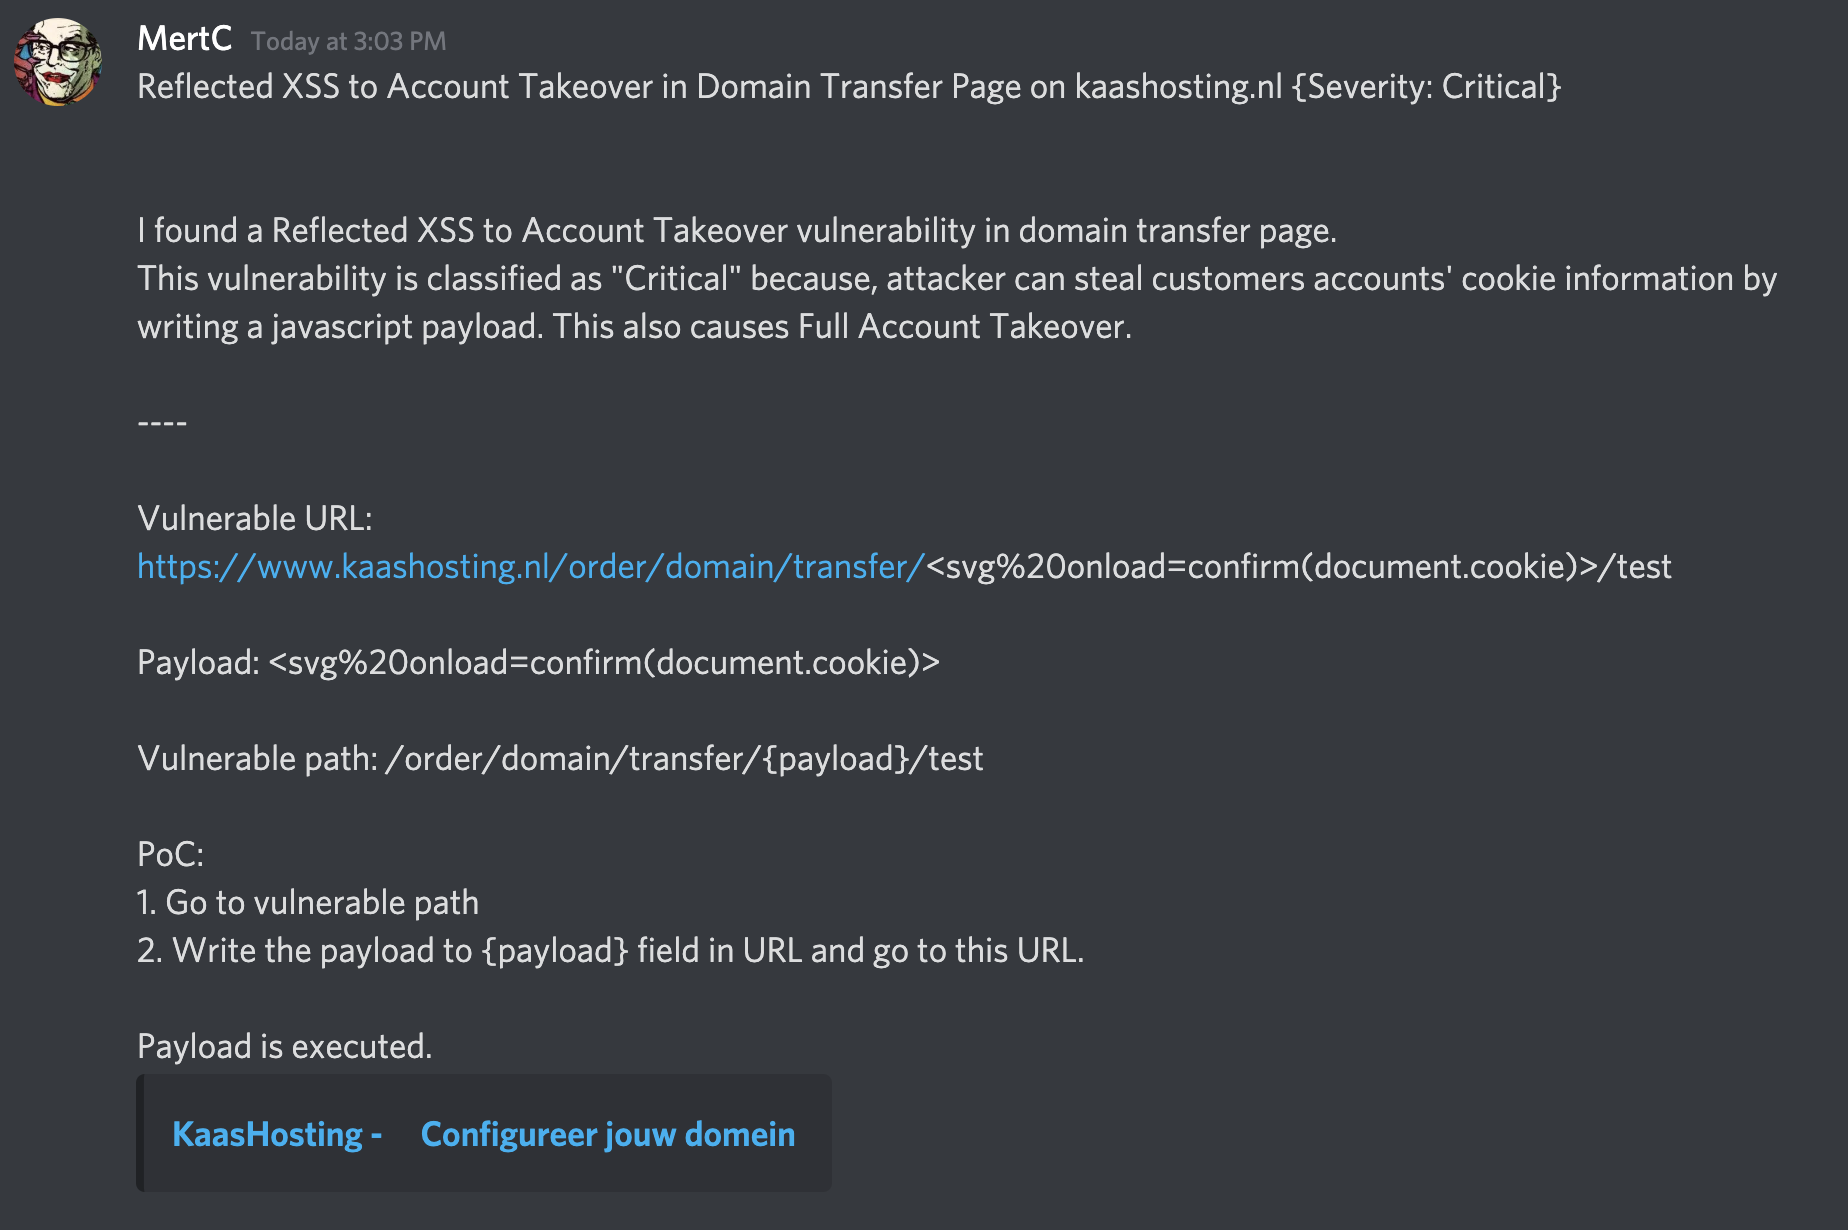Click step "1. Go to vulnerable path"
Image resolution: width=1848 pixels, height=1230 pixels.
pyautogui.click(x=308, y=903)
